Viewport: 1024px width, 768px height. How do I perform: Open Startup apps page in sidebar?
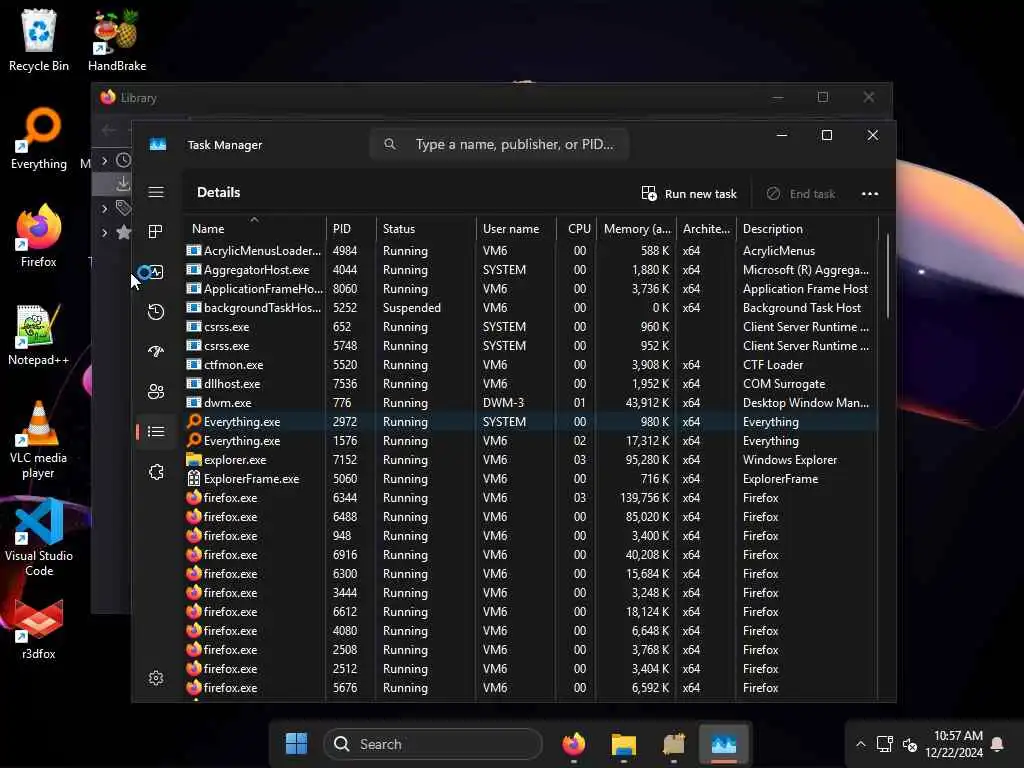[x=155, y=351]
